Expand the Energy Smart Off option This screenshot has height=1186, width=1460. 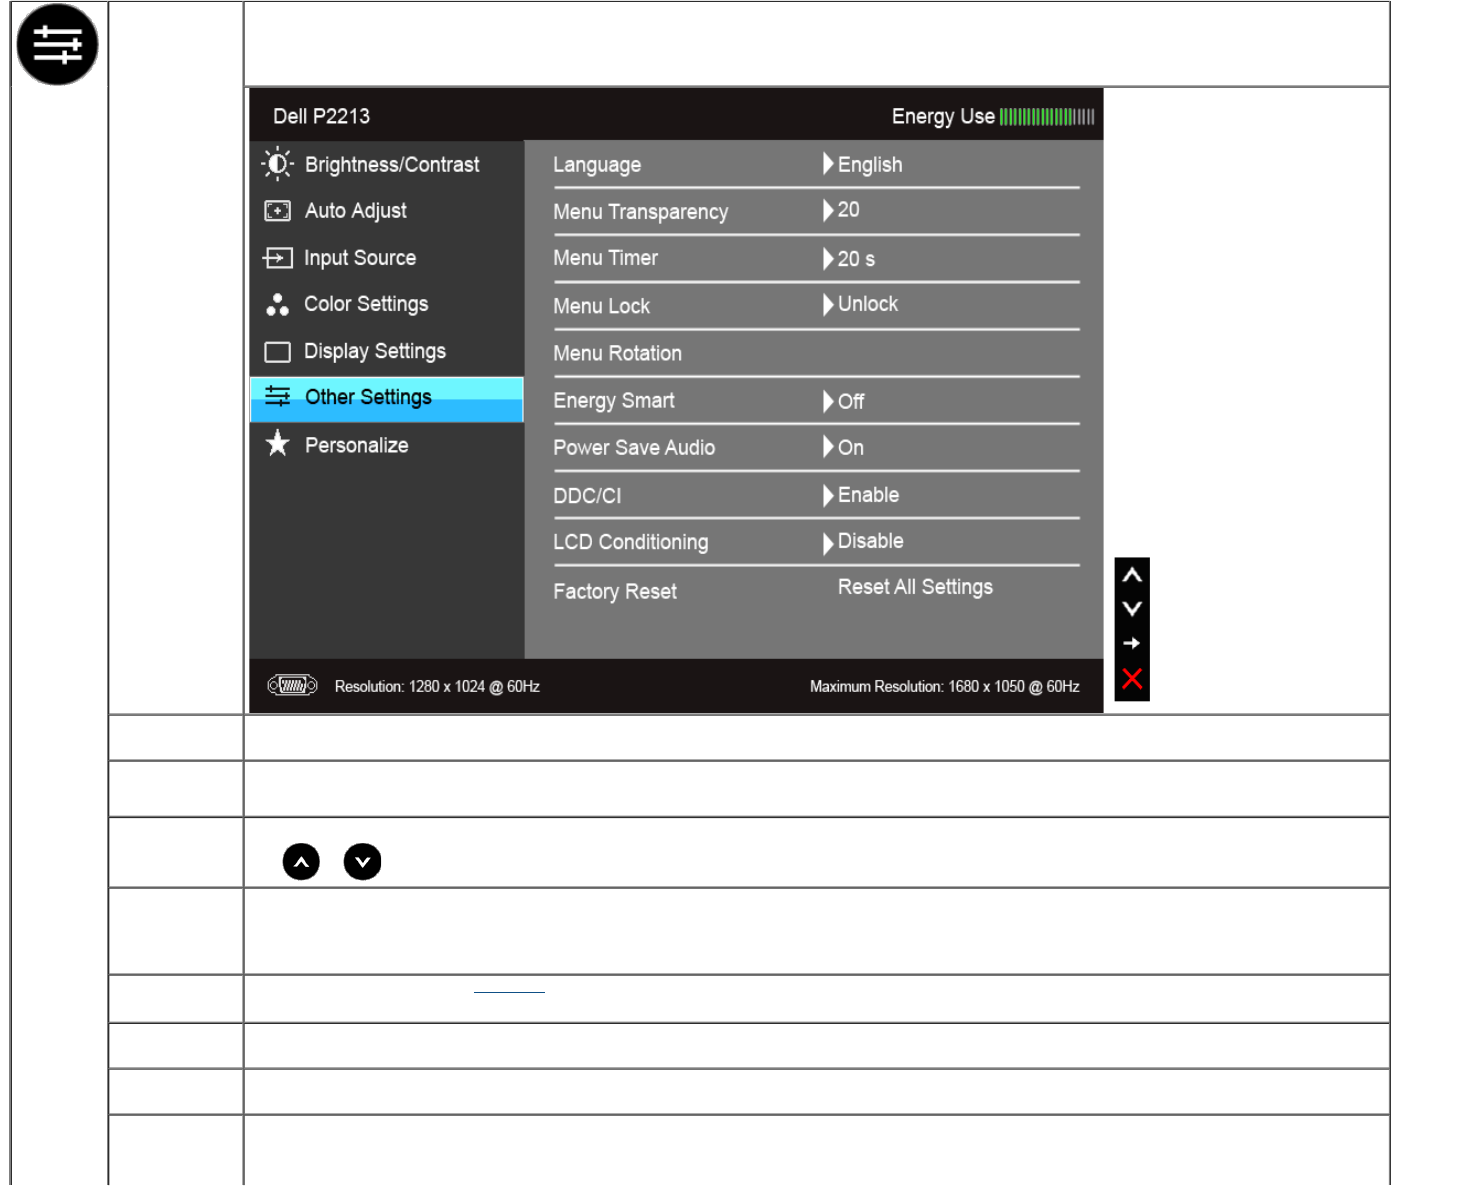click(x=843, y=401)
